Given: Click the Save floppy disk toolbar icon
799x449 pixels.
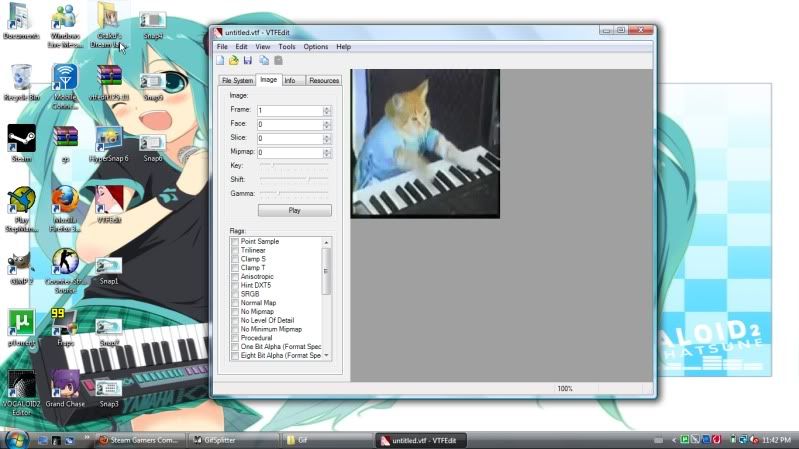Looking at the screenshot, I should coord(246,61).
